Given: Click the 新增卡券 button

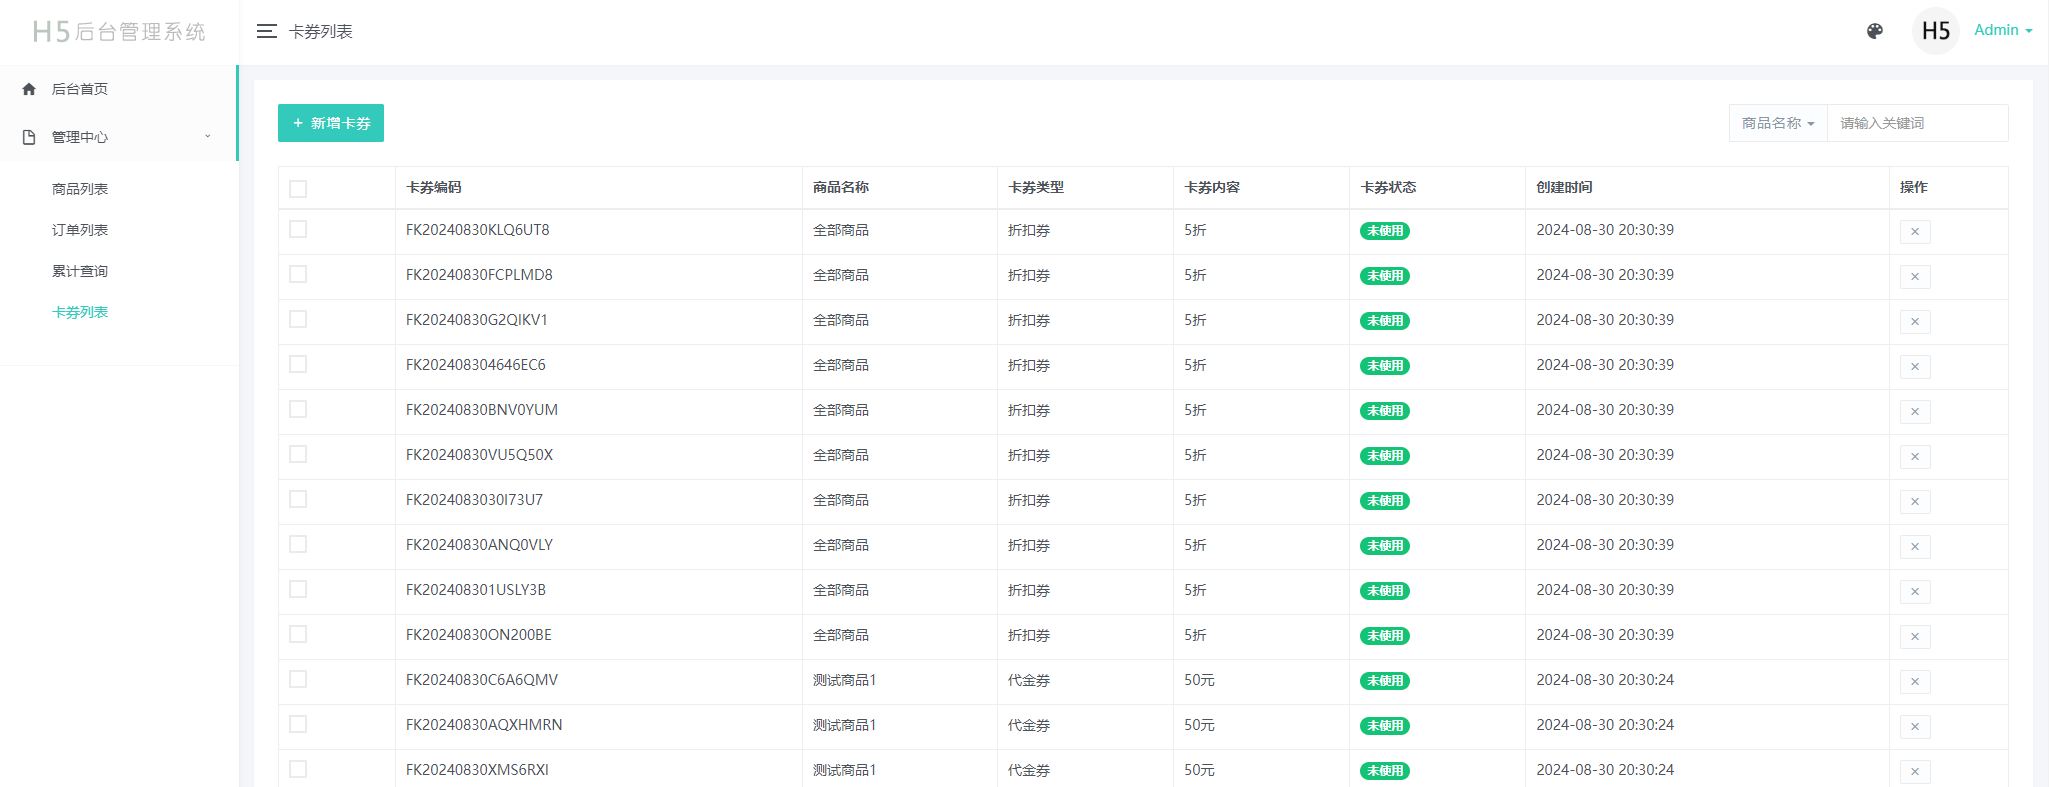Looking at the screenshot, I should [331, 123].
